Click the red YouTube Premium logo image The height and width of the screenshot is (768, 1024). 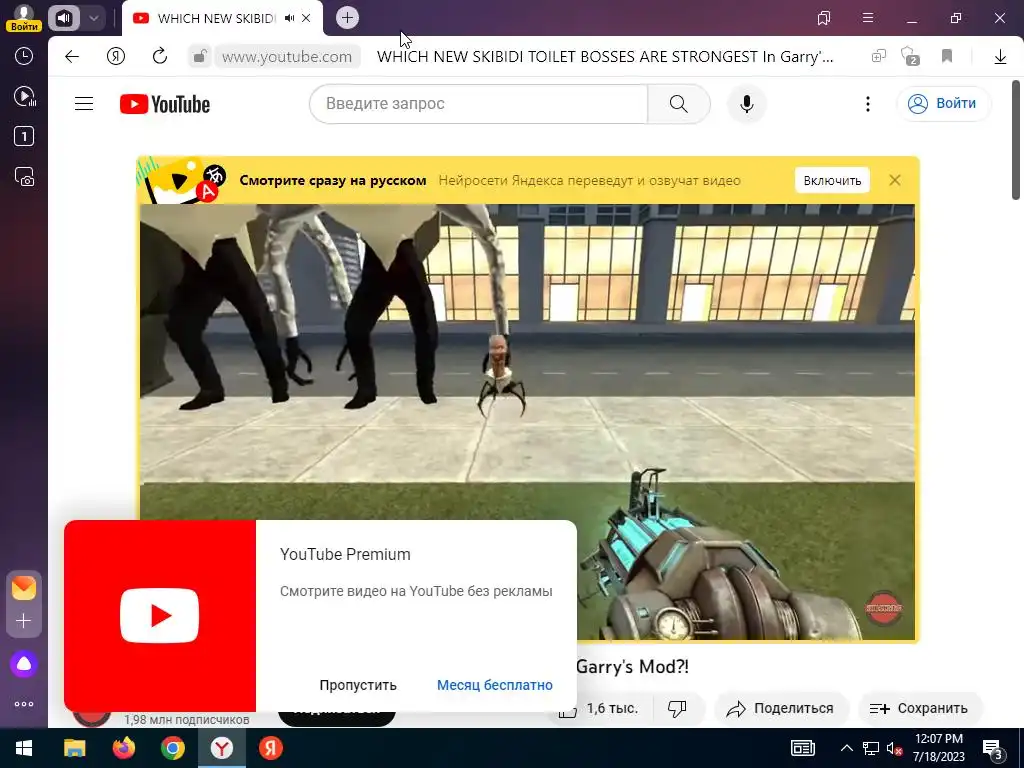coord(160,615)
